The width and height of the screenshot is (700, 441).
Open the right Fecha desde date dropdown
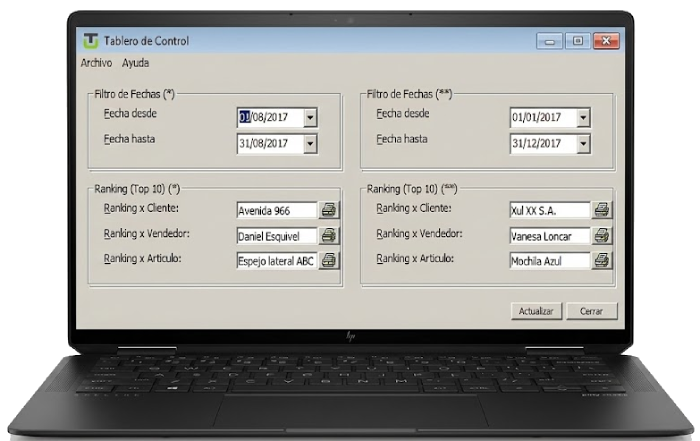click(x=582, y=118)
